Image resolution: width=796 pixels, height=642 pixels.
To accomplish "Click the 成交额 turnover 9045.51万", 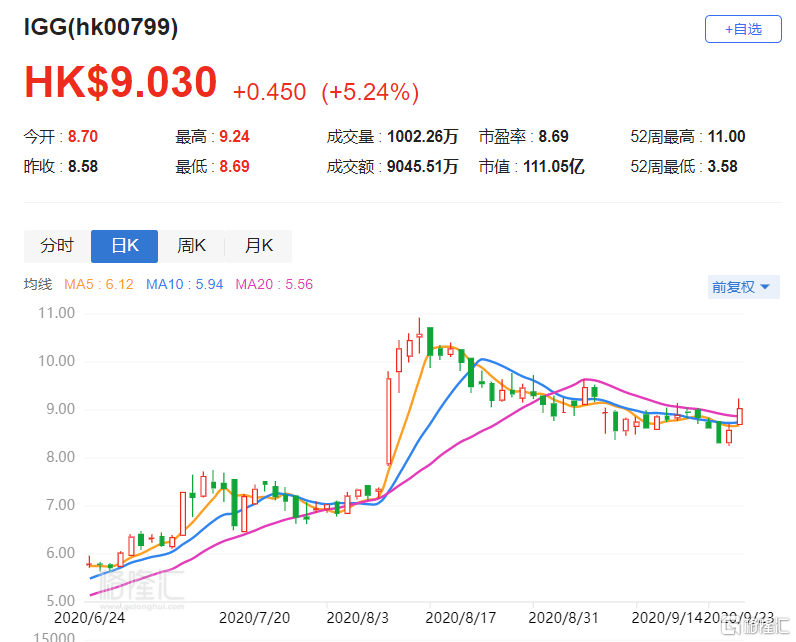I will click(x=422, y=166).
